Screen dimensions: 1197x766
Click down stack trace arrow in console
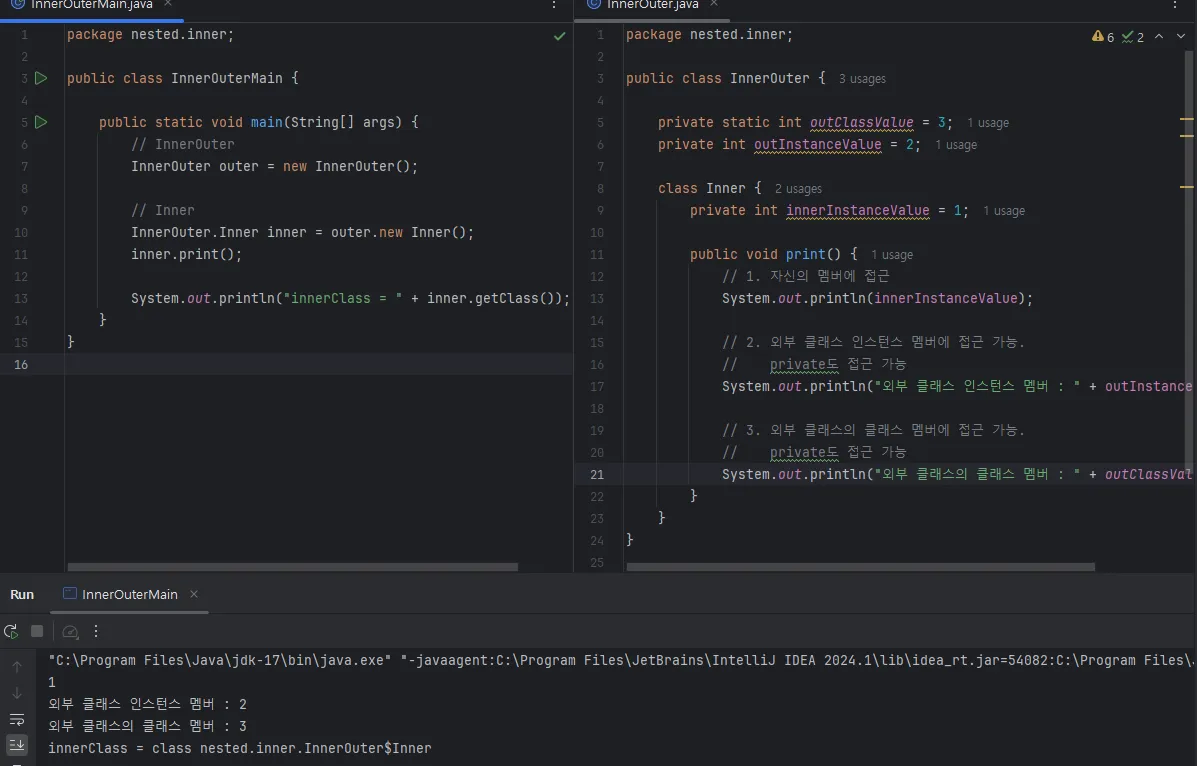[x=17, y=693]
